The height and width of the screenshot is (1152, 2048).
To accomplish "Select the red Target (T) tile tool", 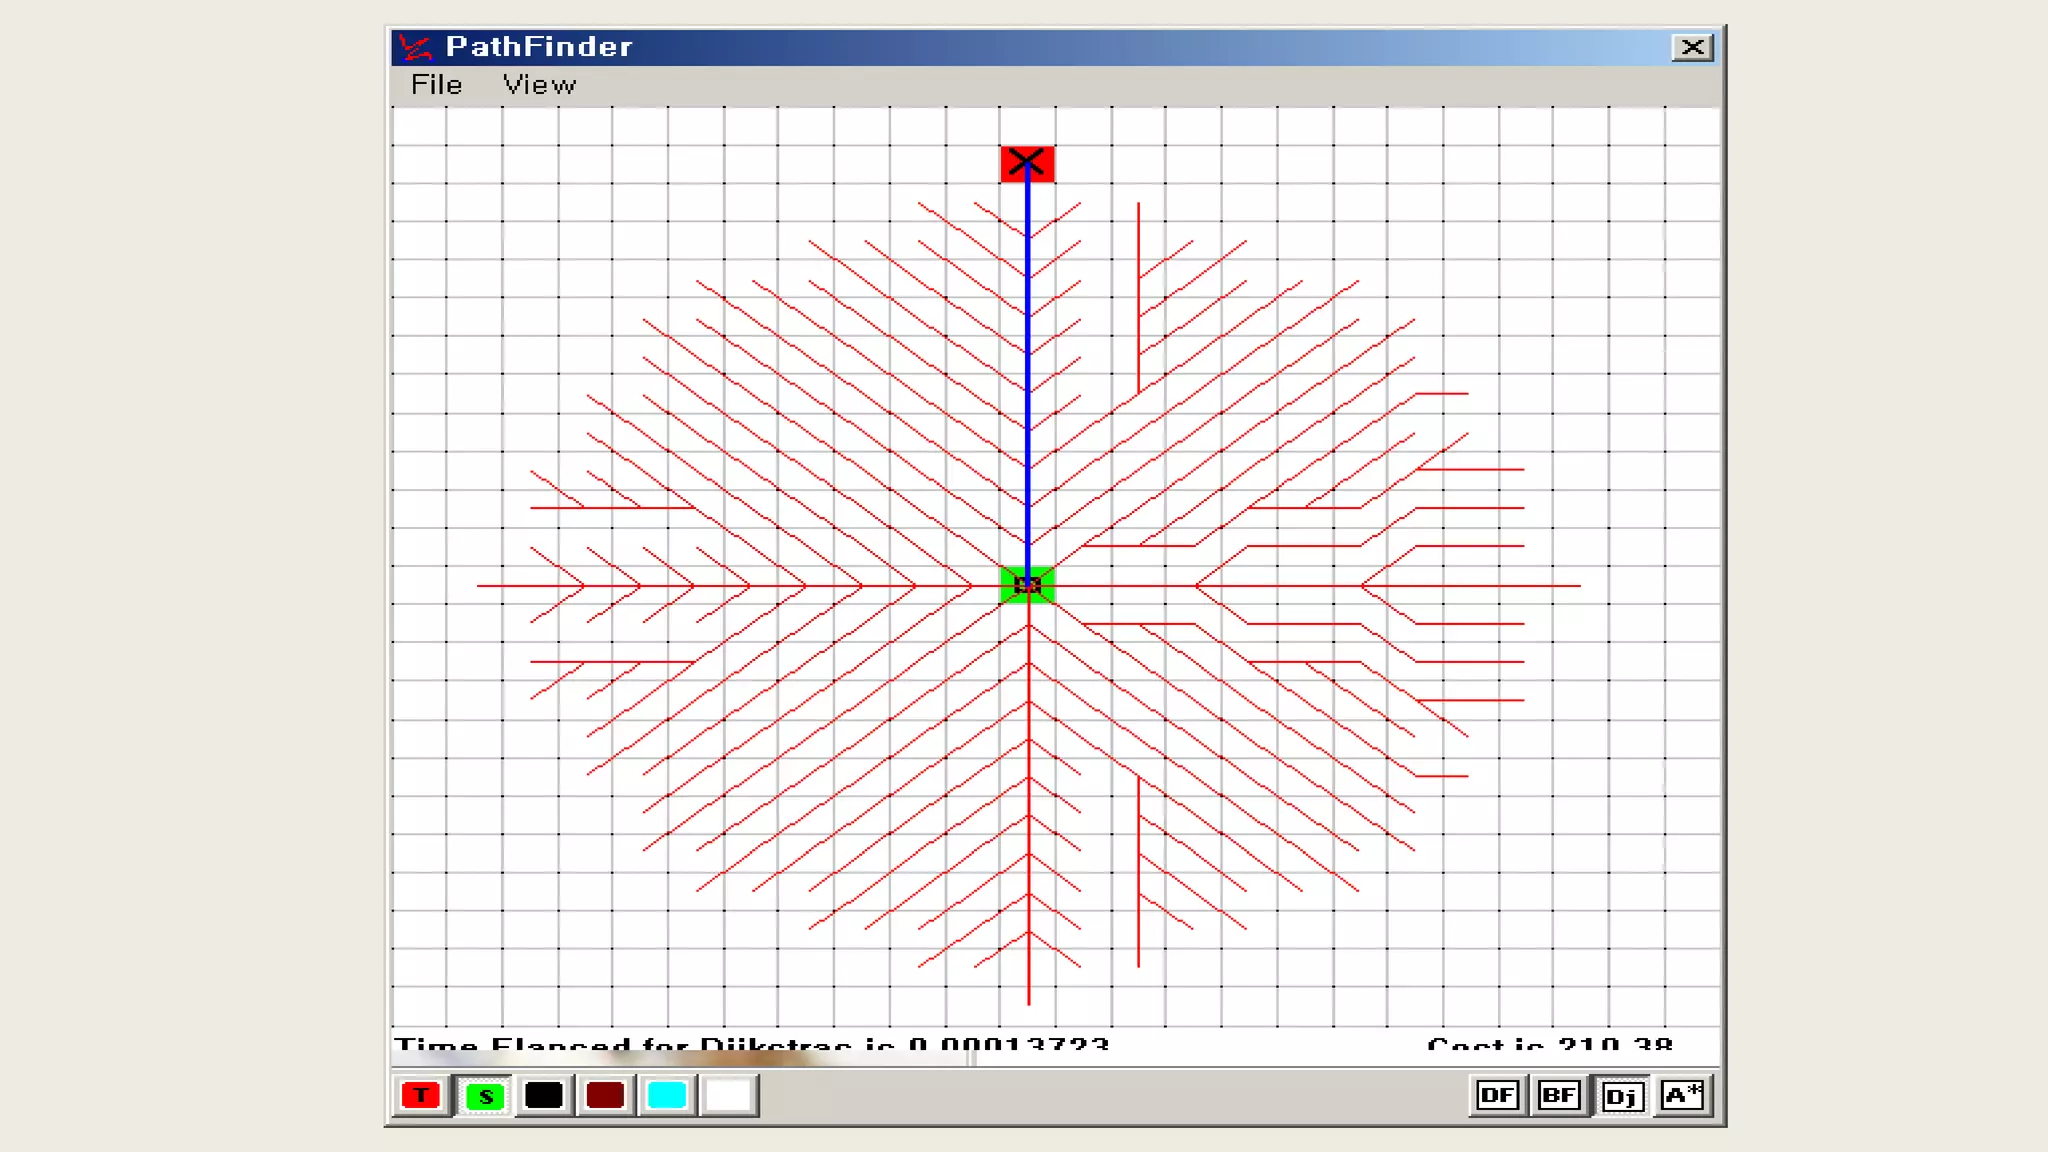I will [421, 1095].
